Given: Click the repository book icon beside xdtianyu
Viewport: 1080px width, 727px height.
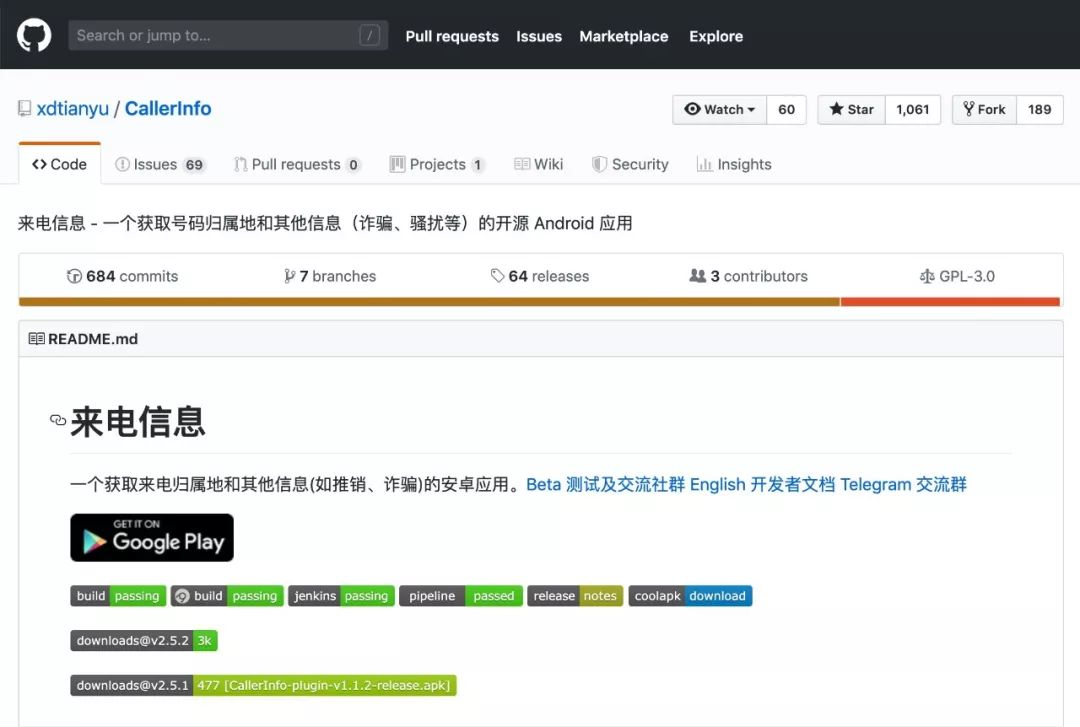Looking at the screenshot, I should click(x=25, y=109).
